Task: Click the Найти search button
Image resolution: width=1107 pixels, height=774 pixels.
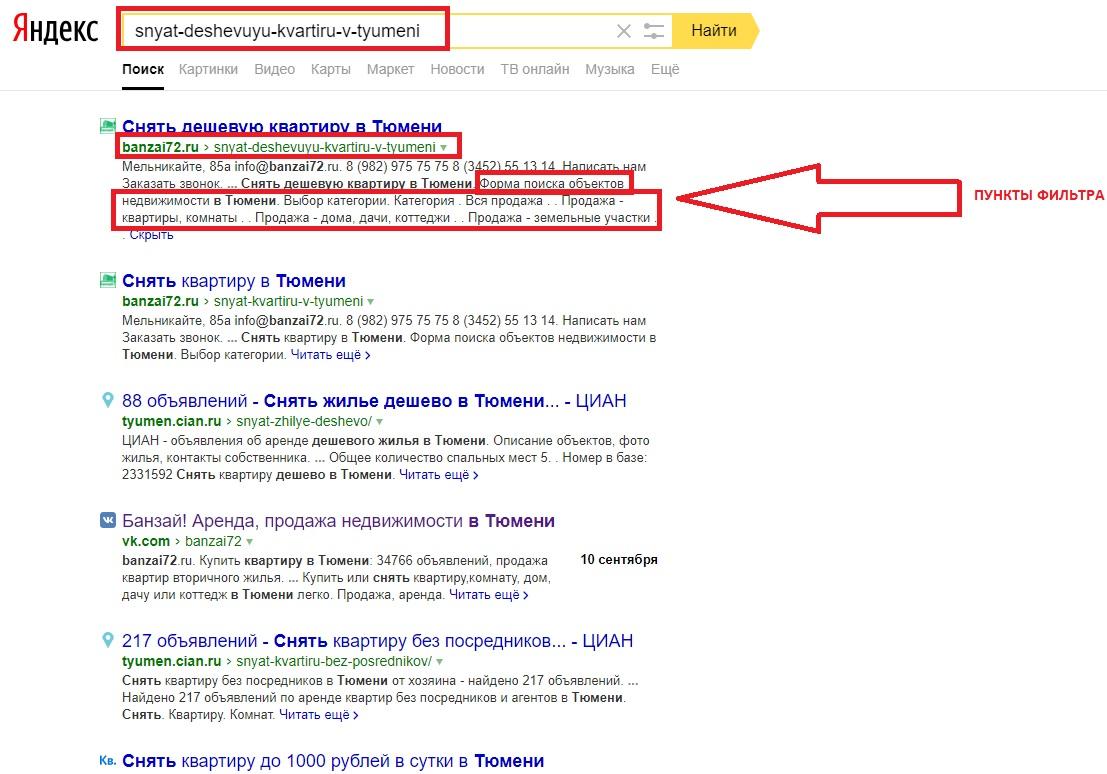Action: click(714, 30)
